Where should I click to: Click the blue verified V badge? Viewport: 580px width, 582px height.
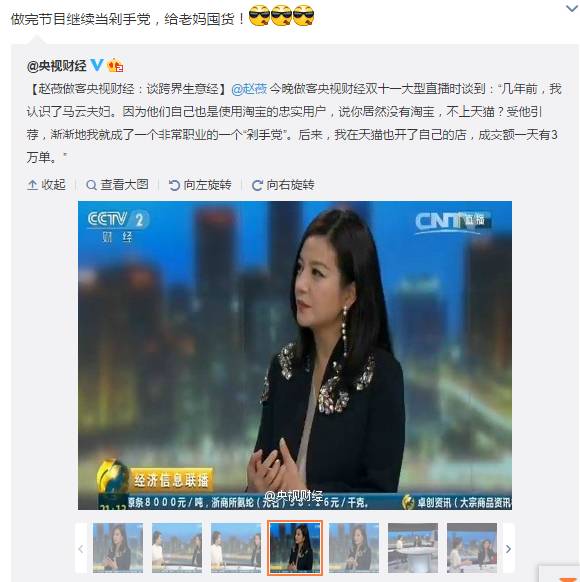(97, 65)
